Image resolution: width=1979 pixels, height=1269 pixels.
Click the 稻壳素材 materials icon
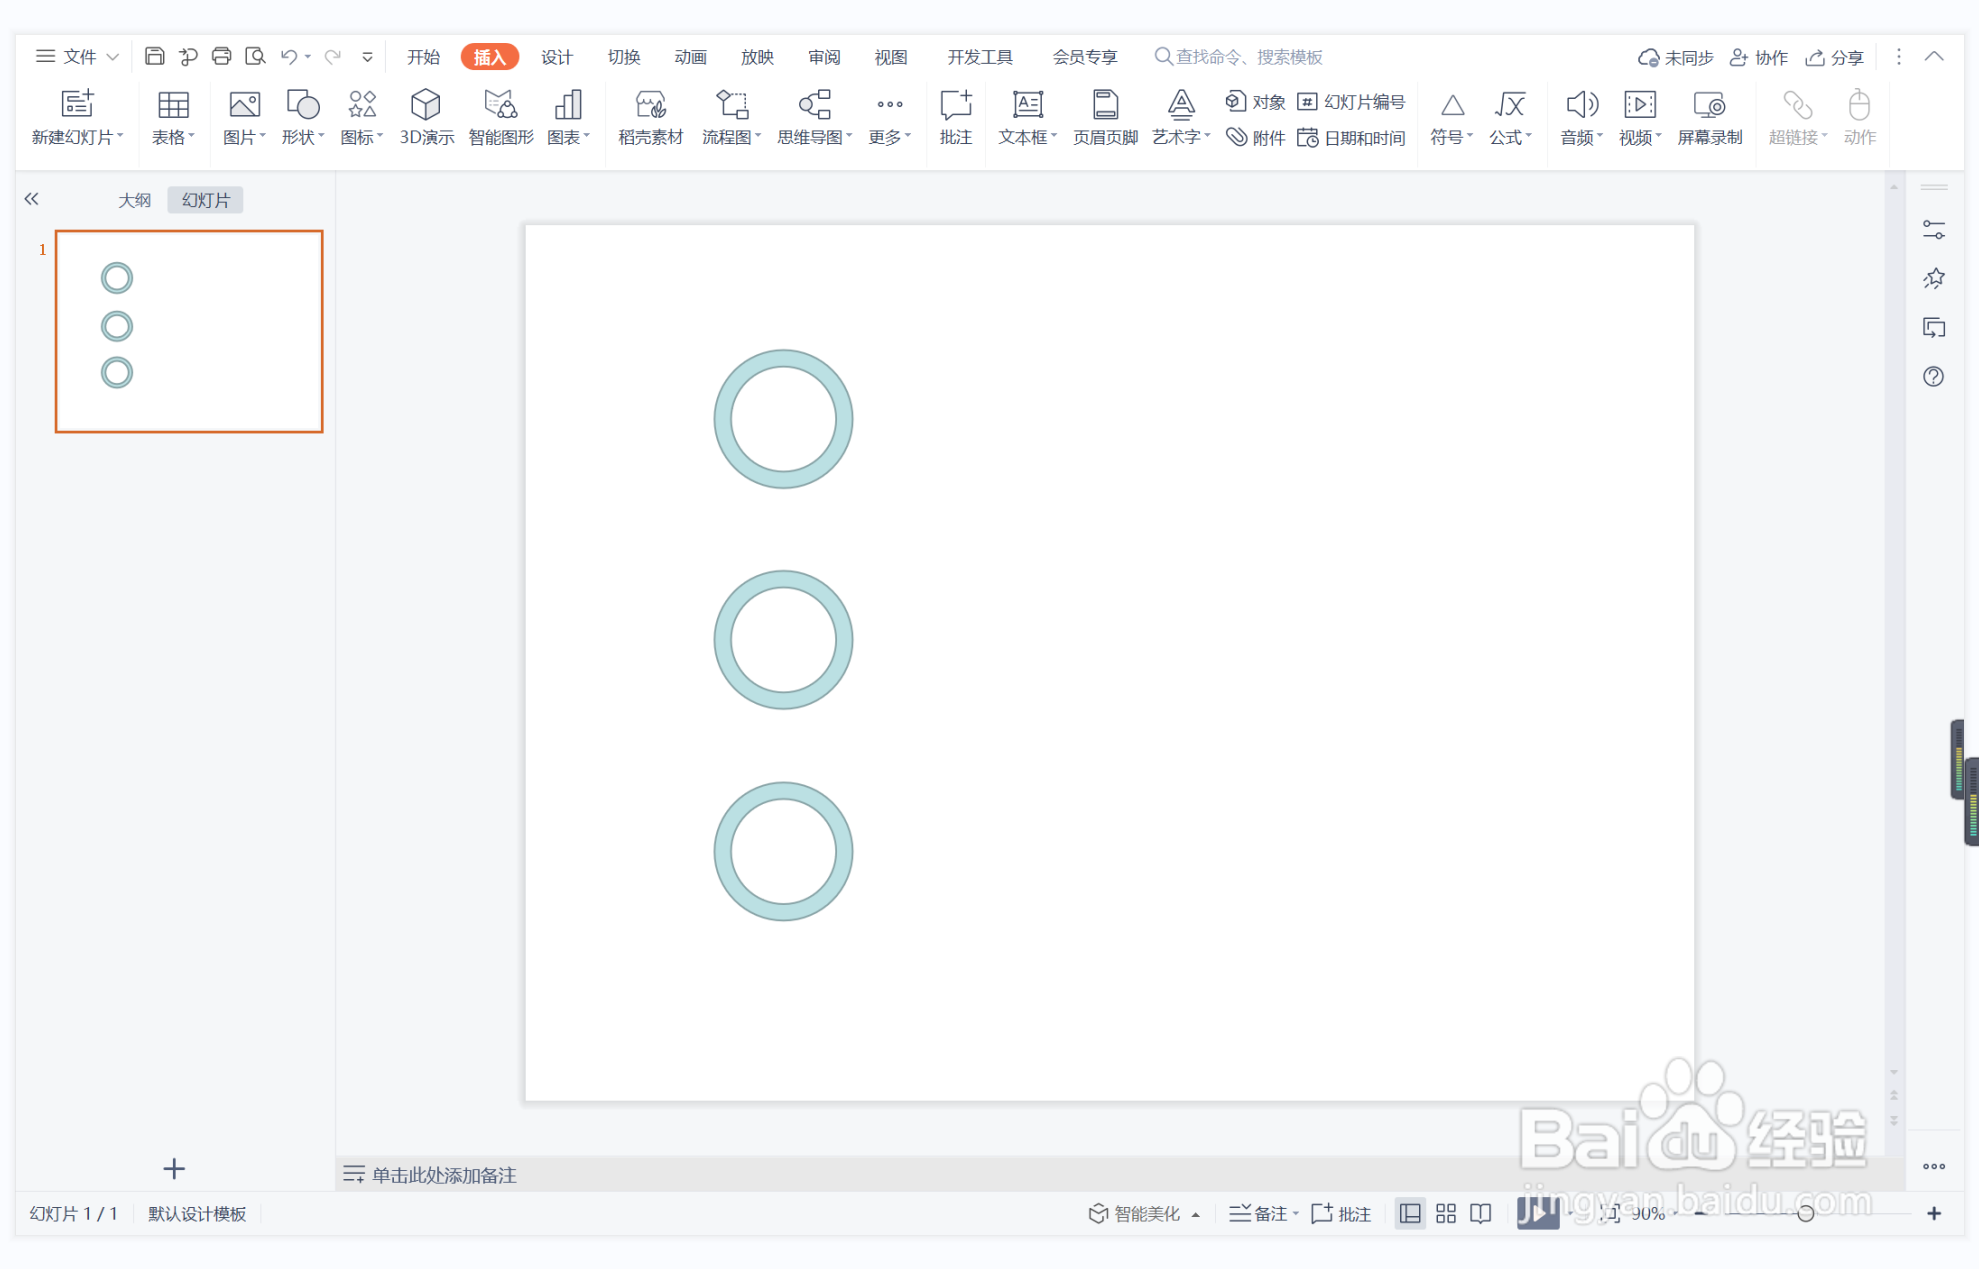tap(650, 106)
